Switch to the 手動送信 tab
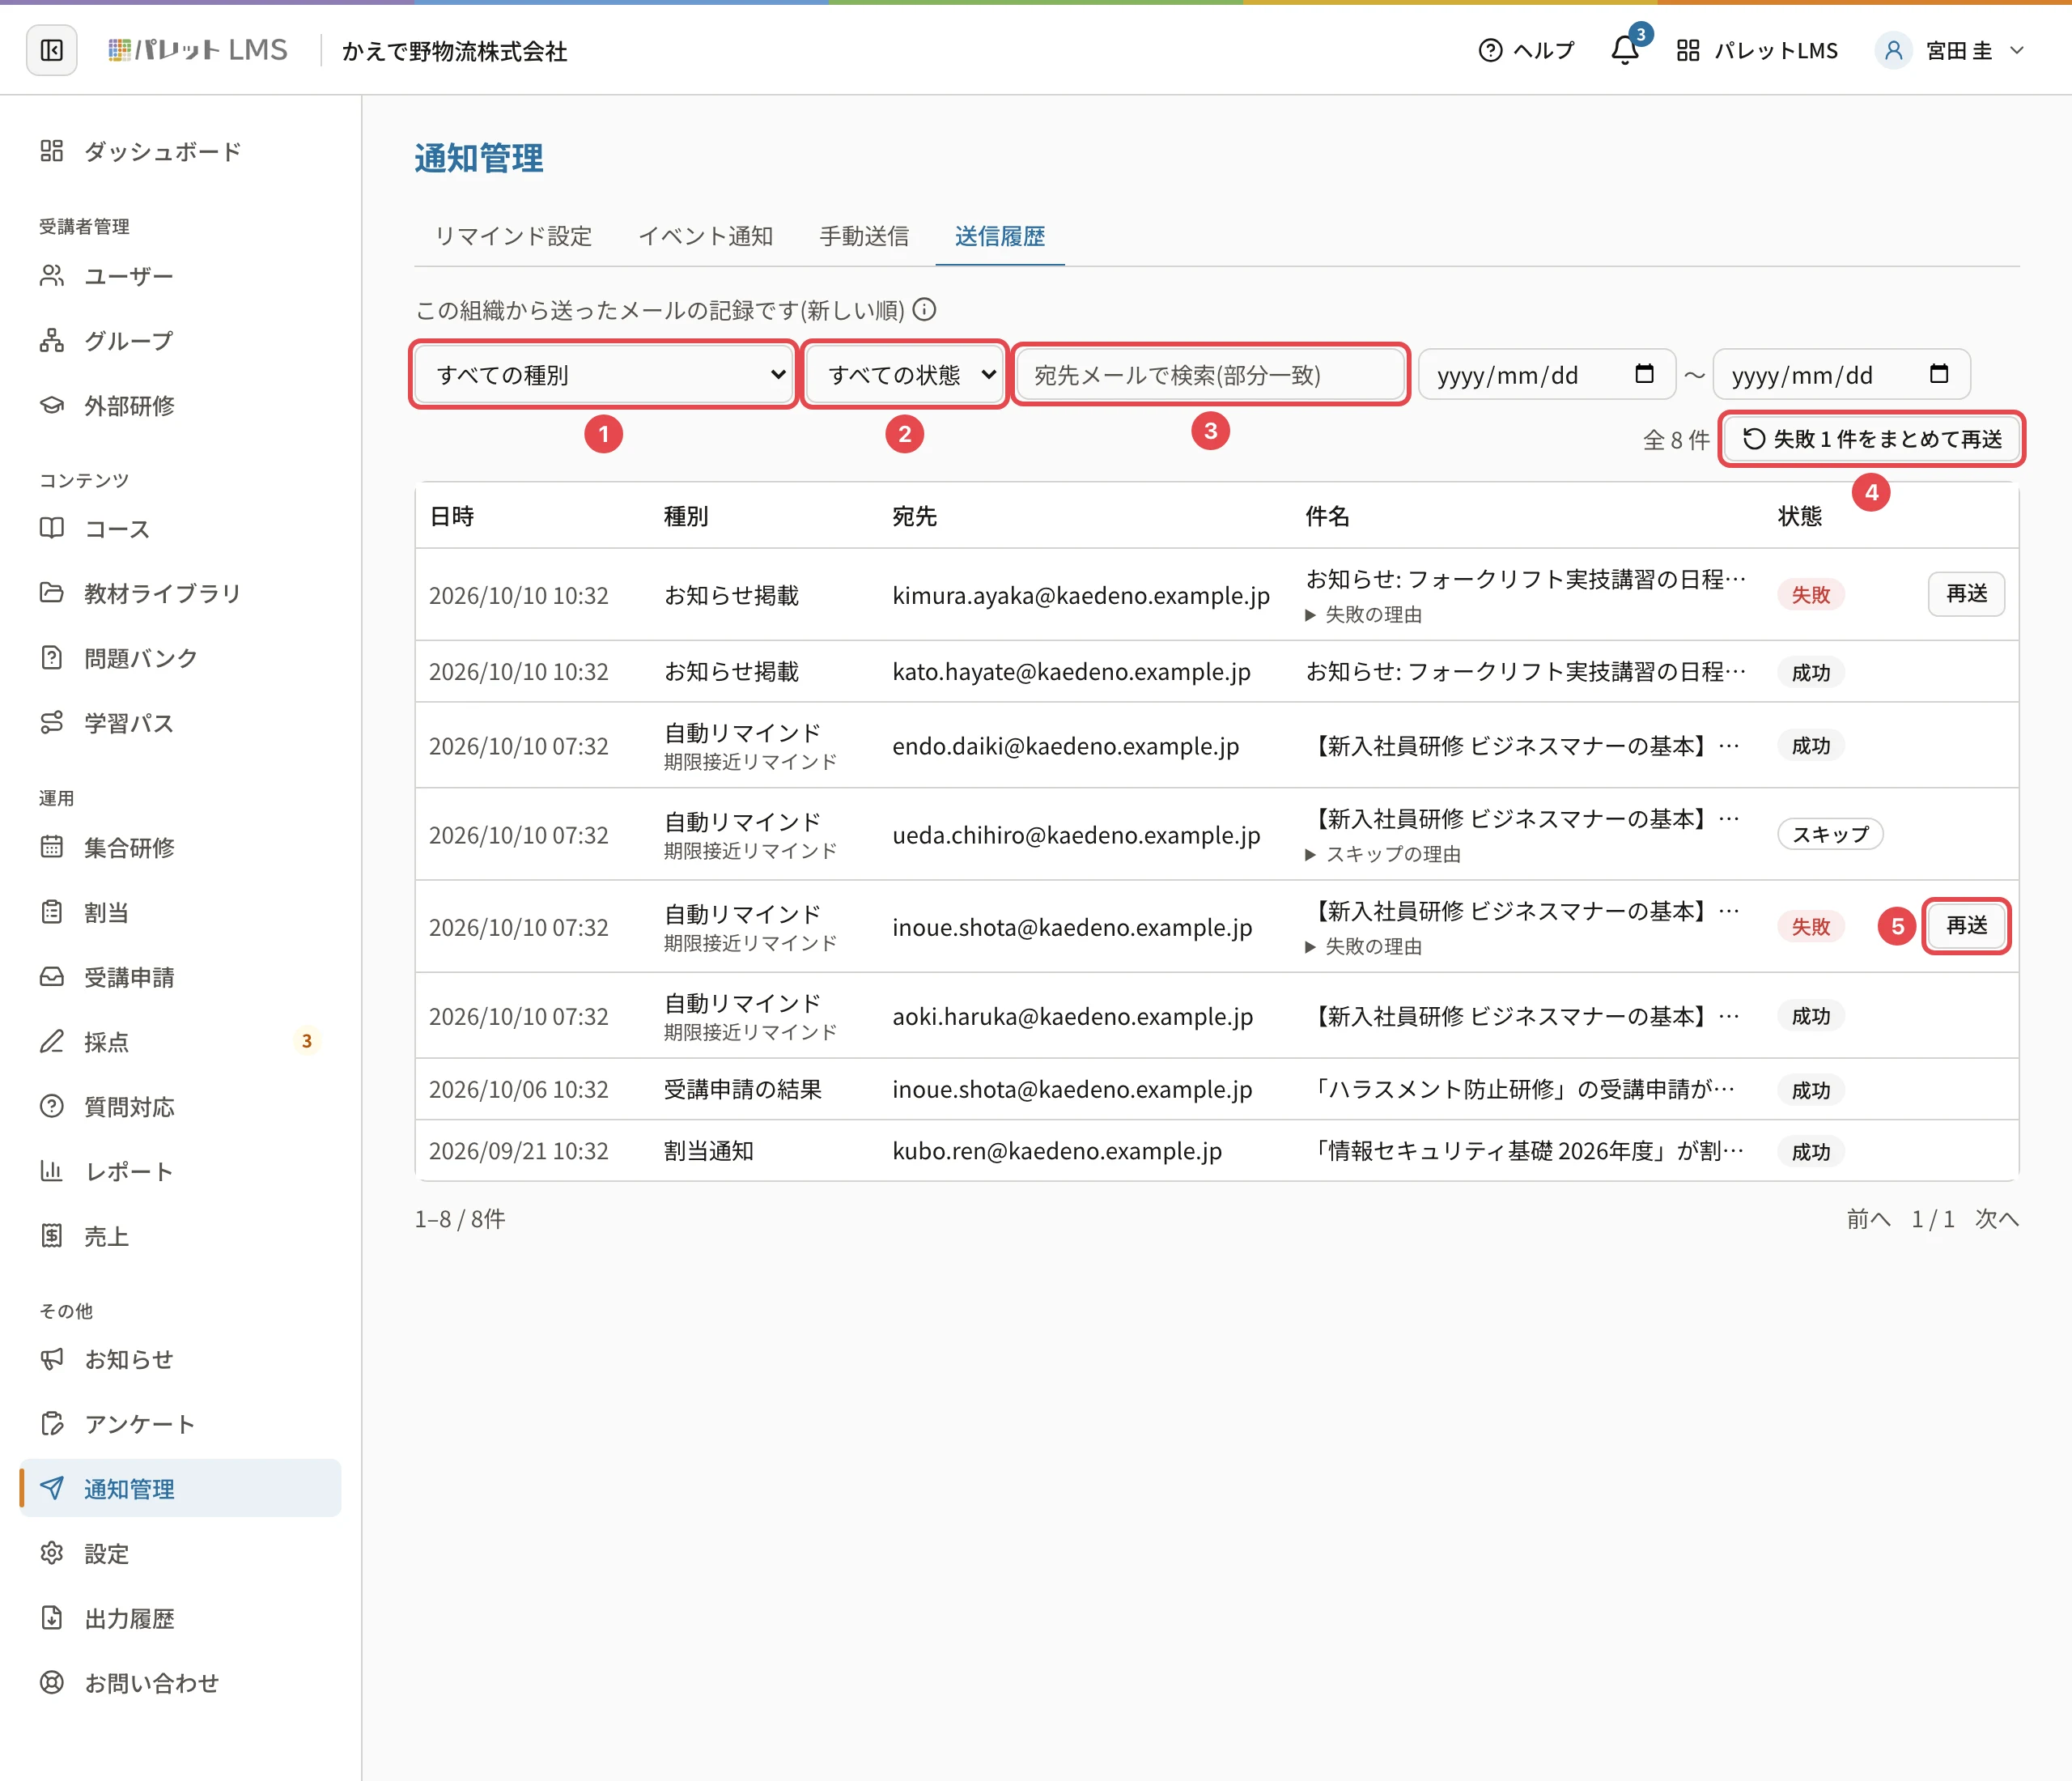The width and height of the screenshot is (2072, 1781). click(864, 236)
